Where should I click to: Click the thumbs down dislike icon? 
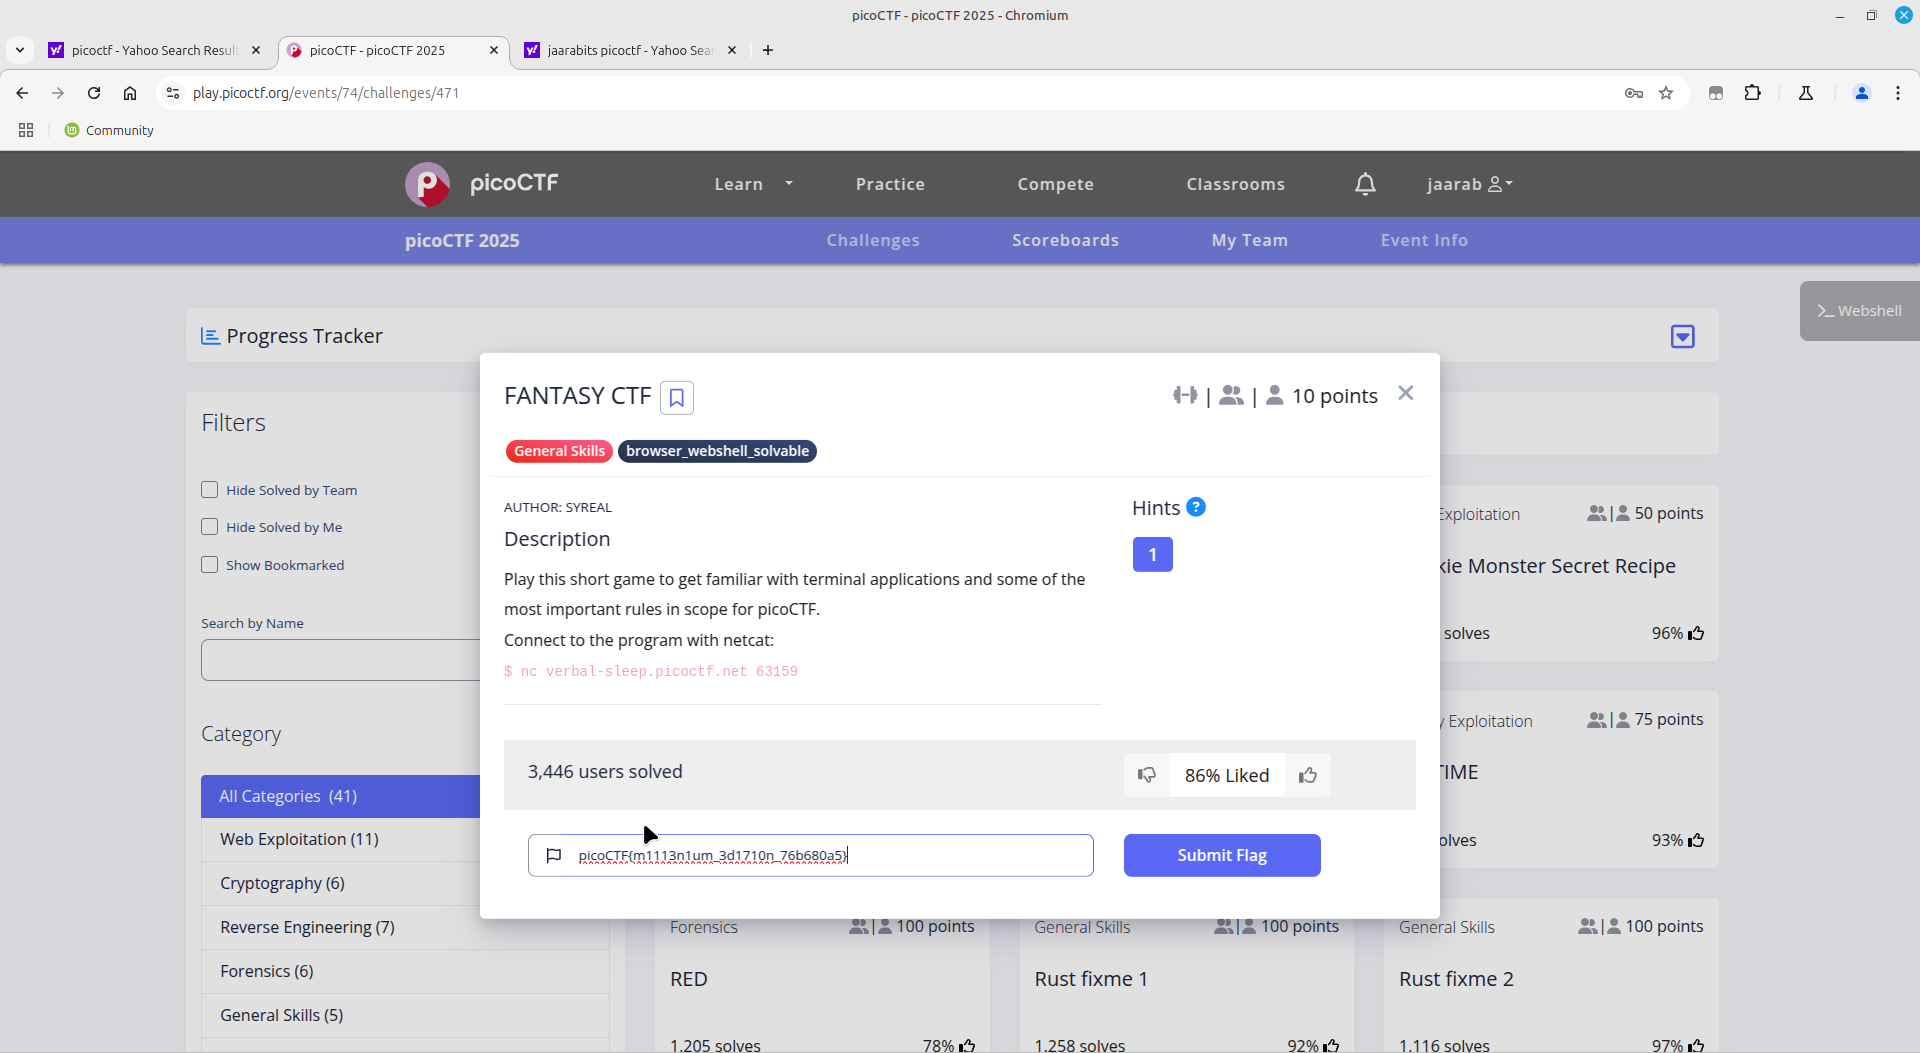(1147, 775)
